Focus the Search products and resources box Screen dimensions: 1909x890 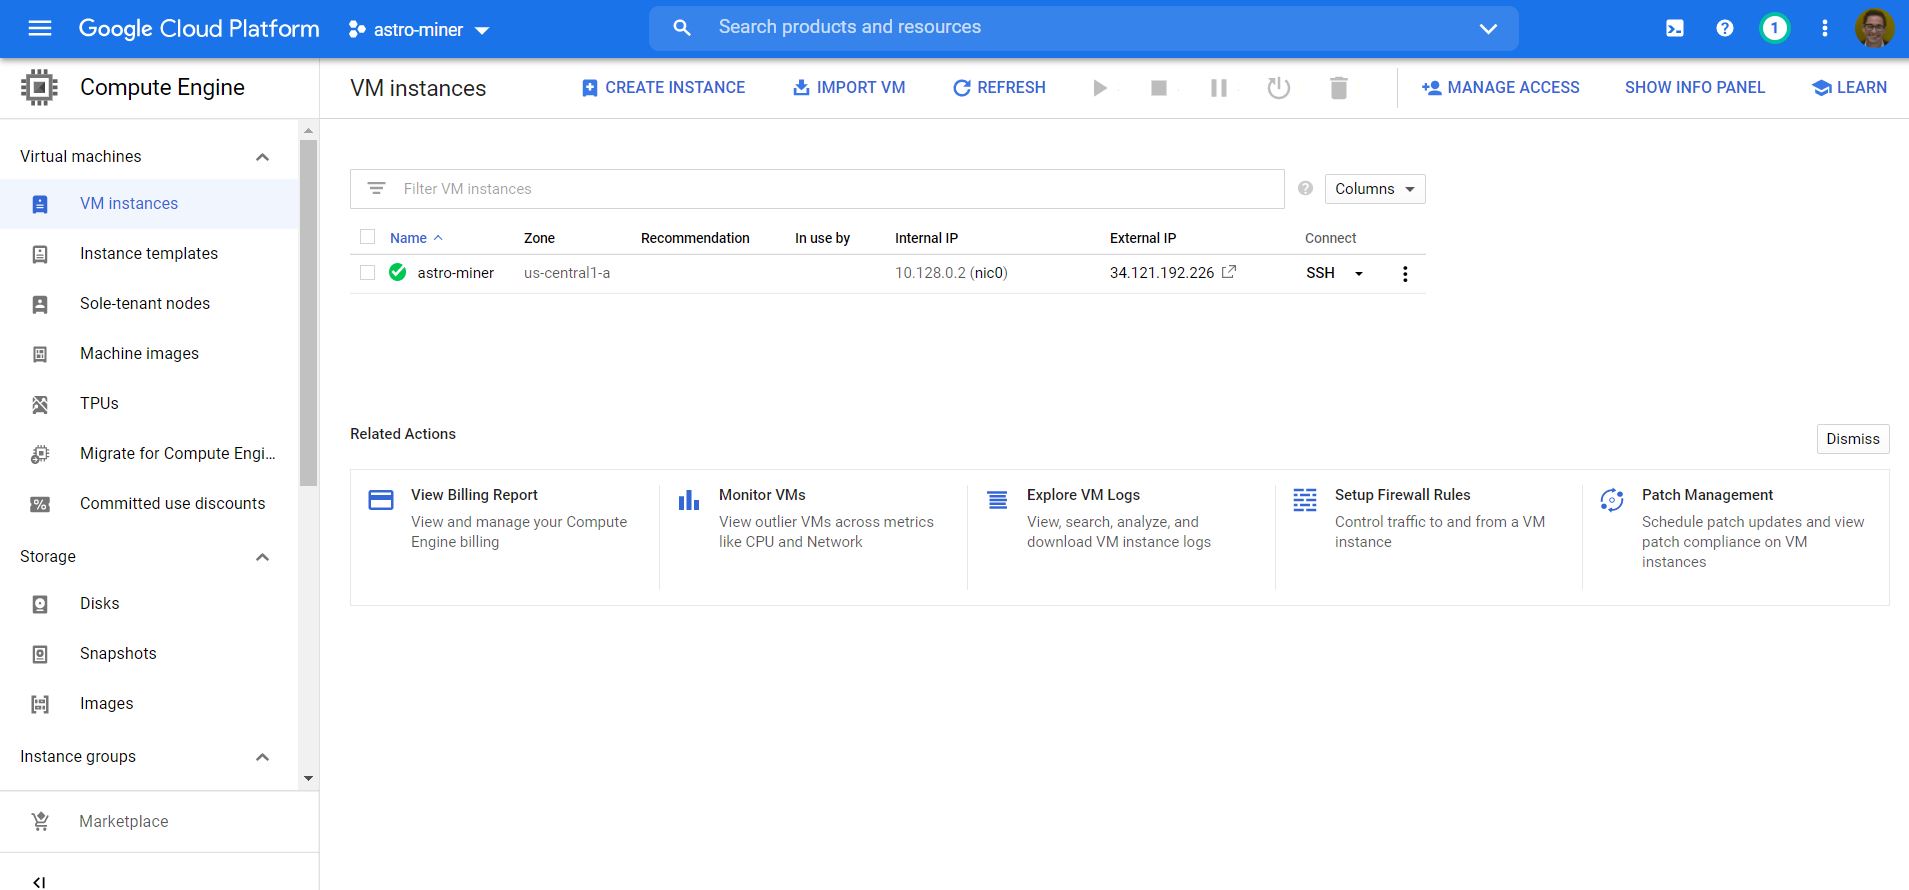tap(1084, 28)
